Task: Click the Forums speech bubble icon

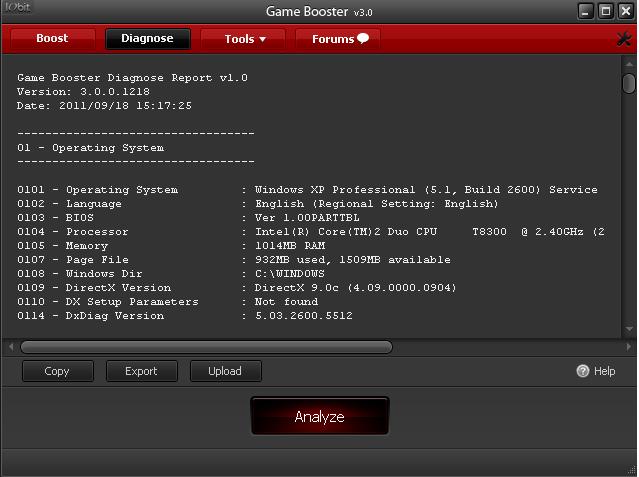Action: click(x=363, y=38)
